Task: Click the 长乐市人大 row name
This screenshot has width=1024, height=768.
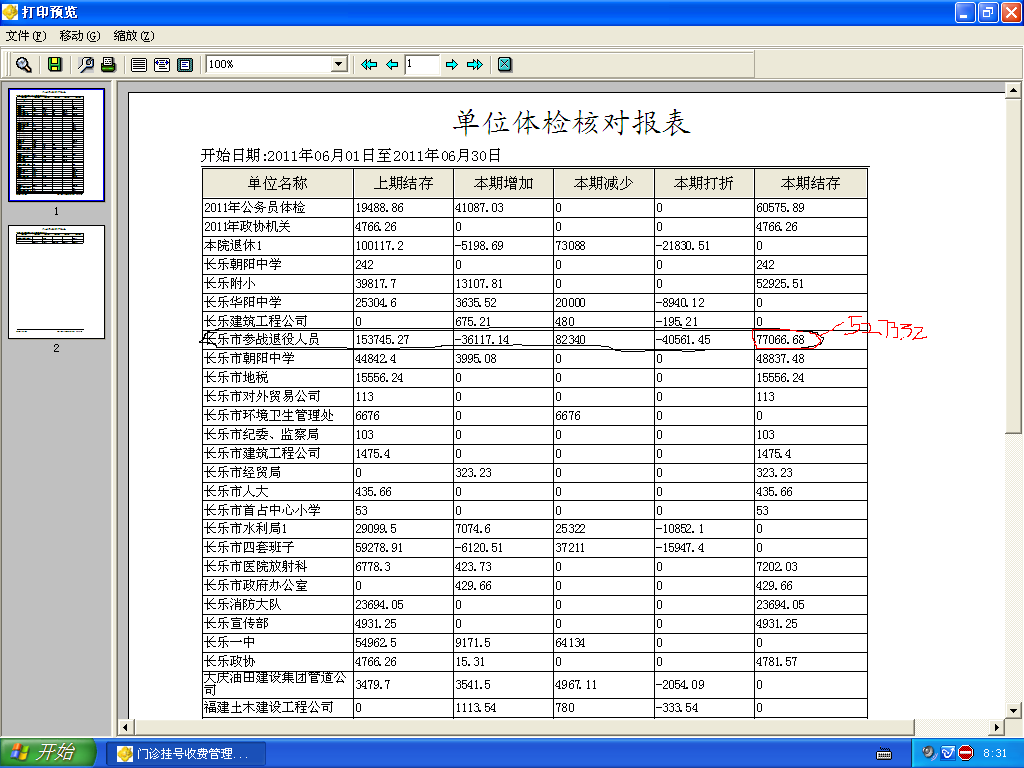Action: (x=236, y=491)
